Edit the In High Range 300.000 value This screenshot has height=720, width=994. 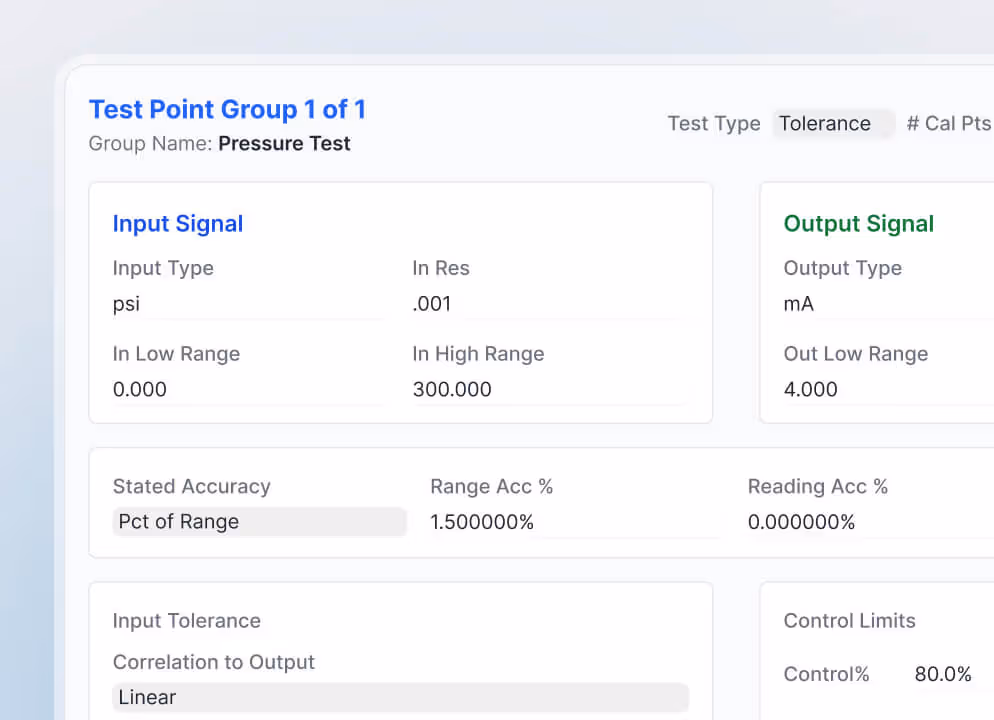click(550, 389)
